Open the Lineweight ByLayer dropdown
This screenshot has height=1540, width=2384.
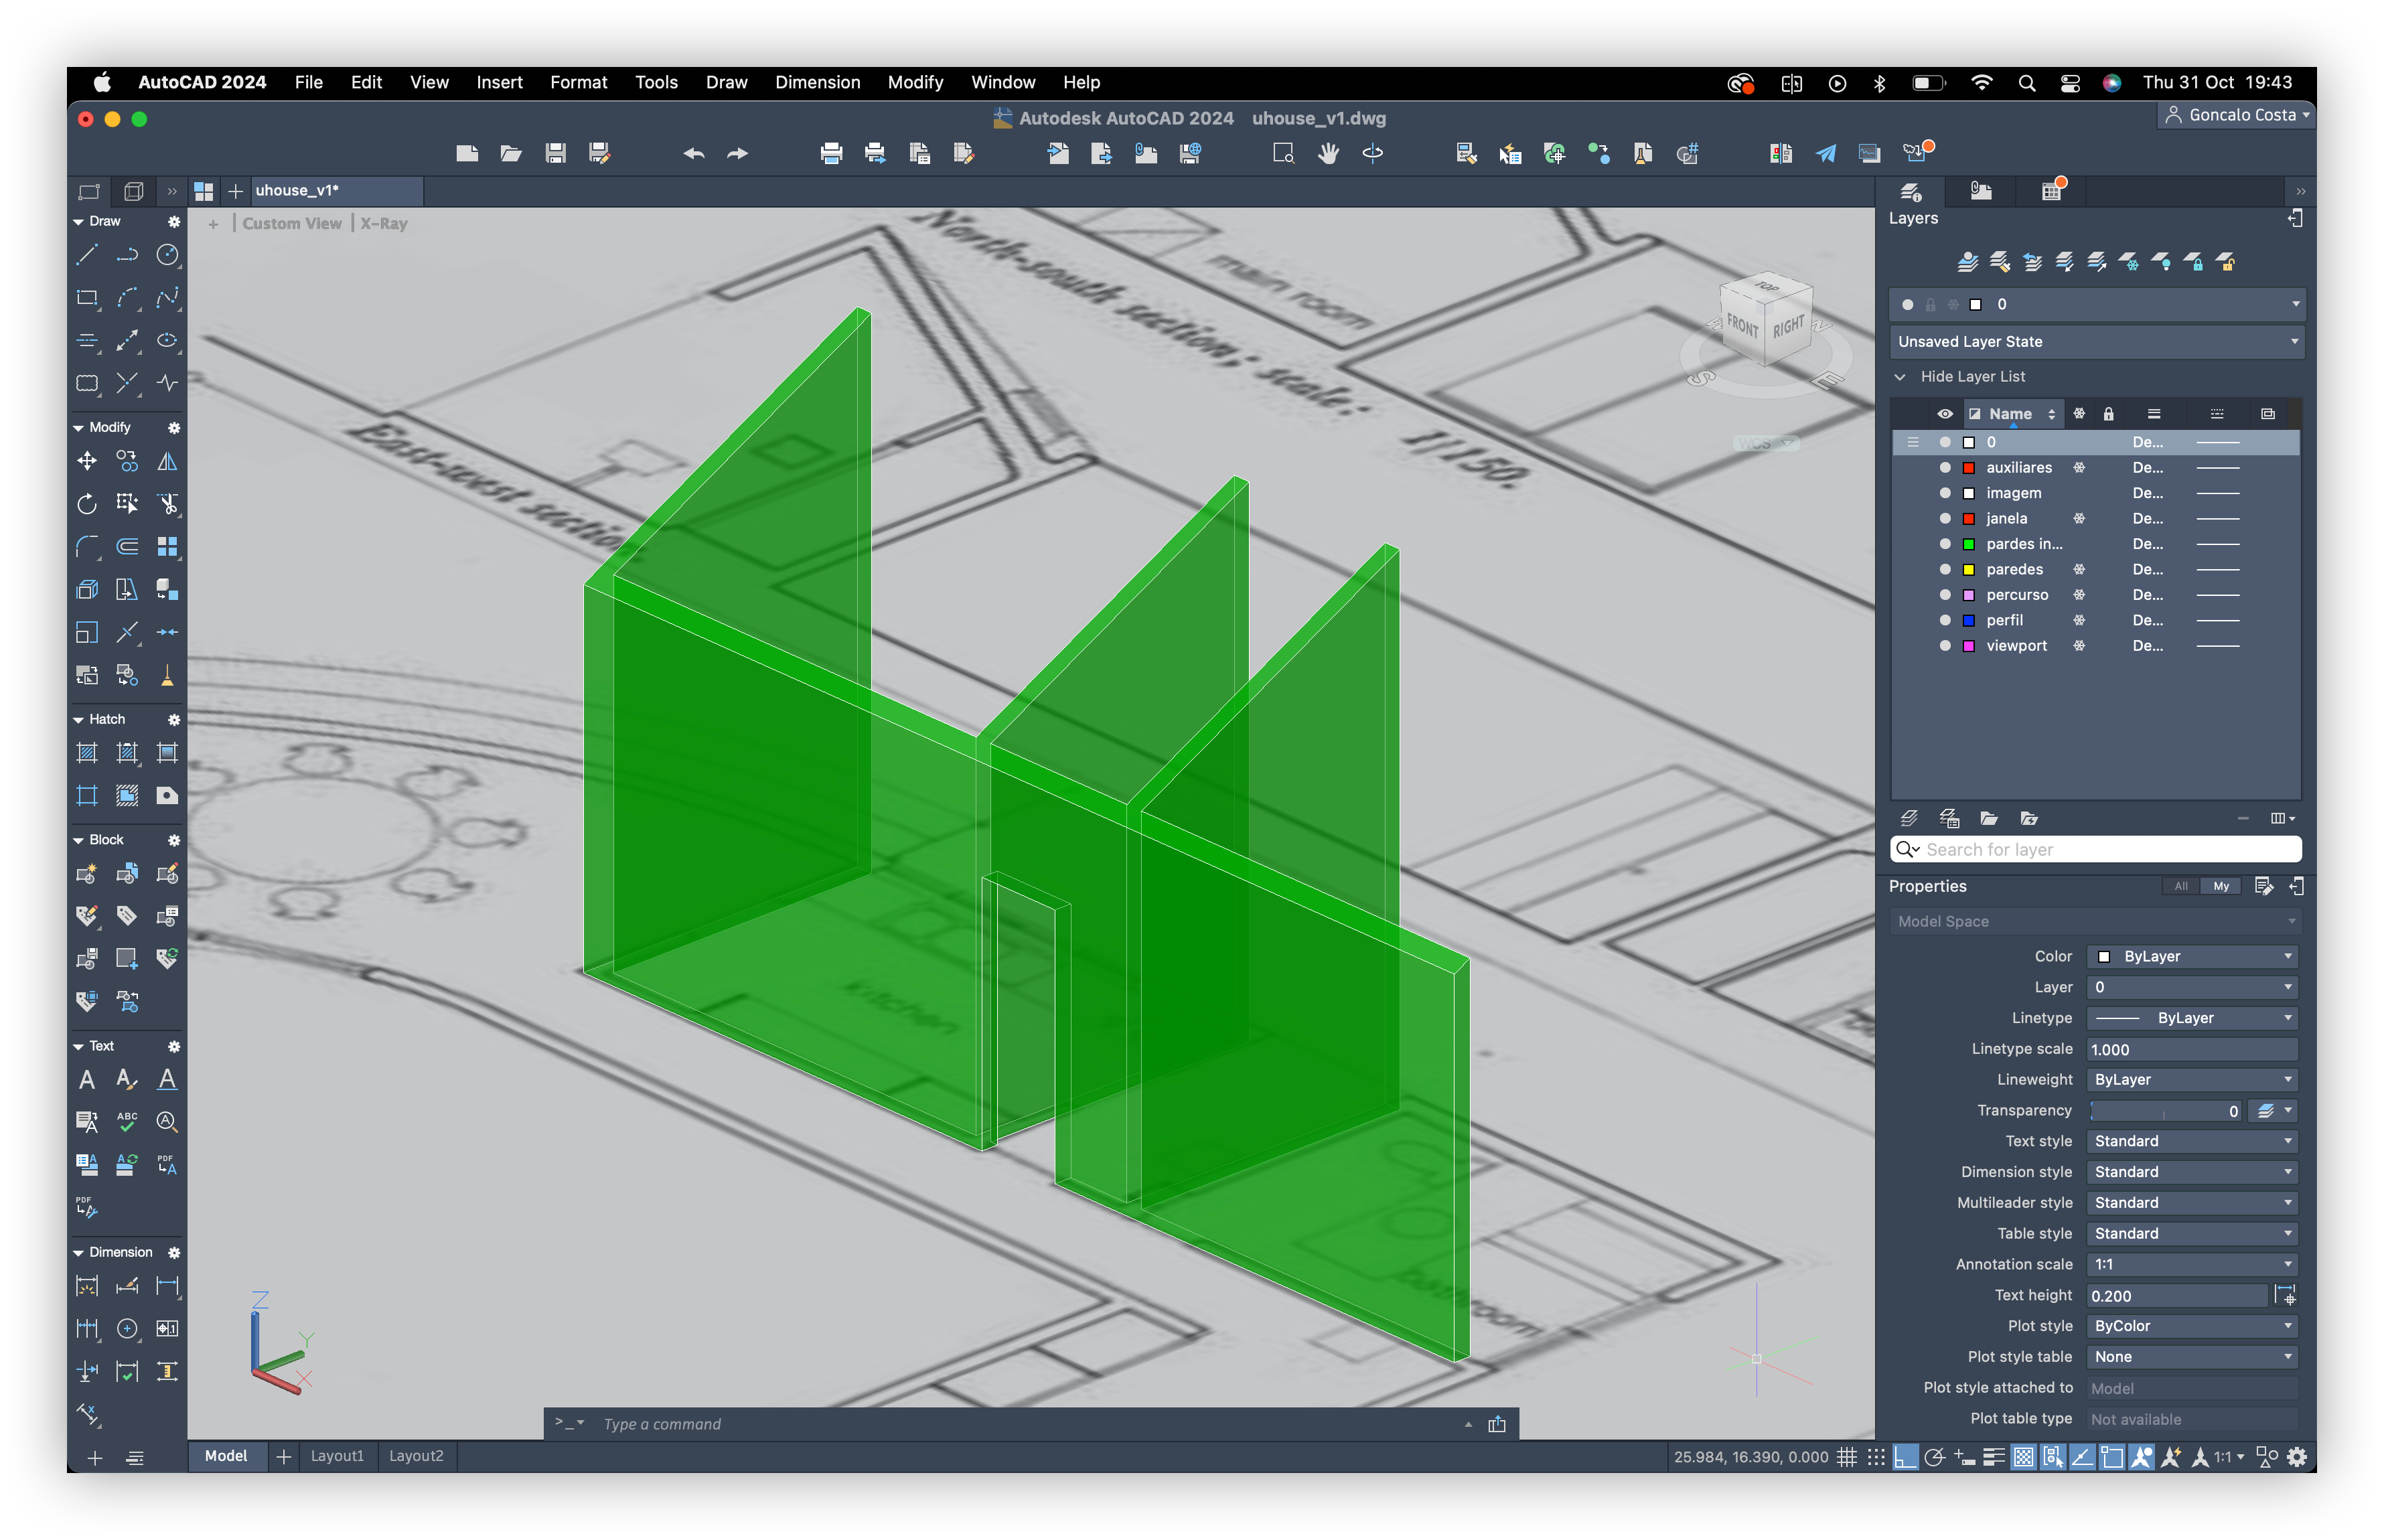2192,1080
